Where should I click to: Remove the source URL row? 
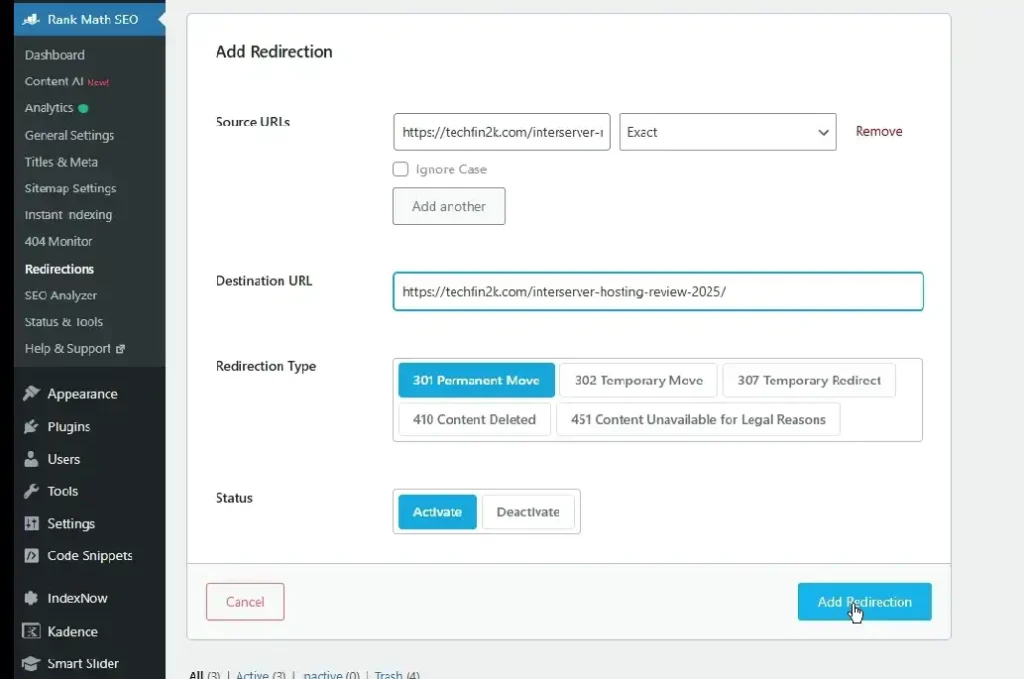click(879, 131)
